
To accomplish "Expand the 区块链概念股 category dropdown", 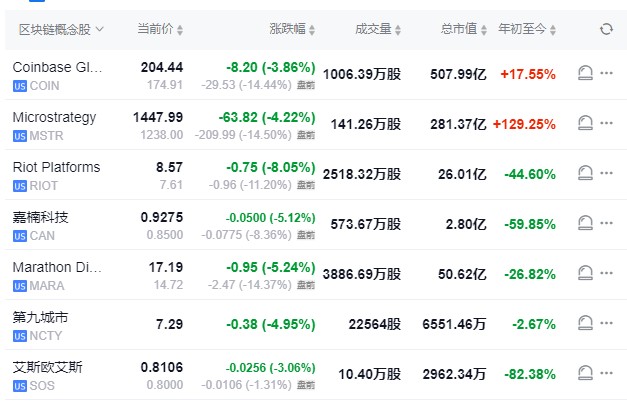I will coord(61,30).
